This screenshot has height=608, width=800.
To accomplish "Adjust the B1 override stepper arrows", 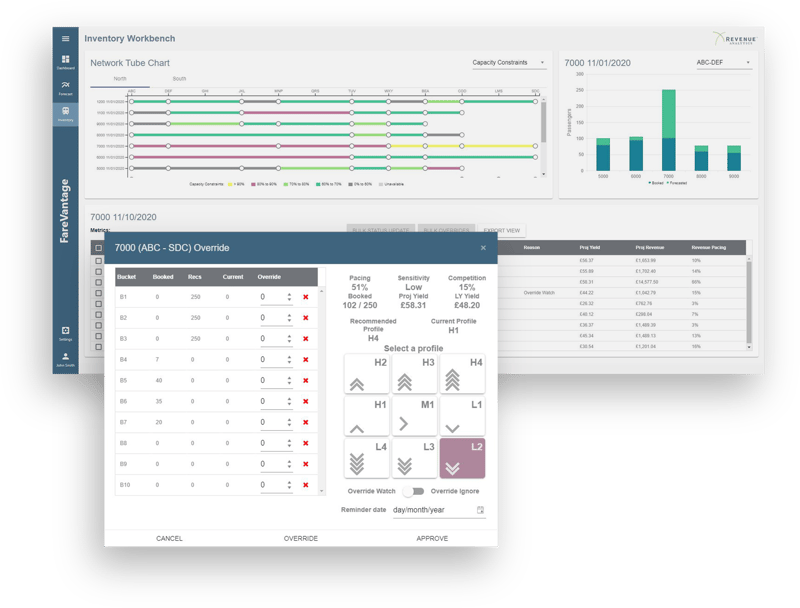I will (289, 297).
